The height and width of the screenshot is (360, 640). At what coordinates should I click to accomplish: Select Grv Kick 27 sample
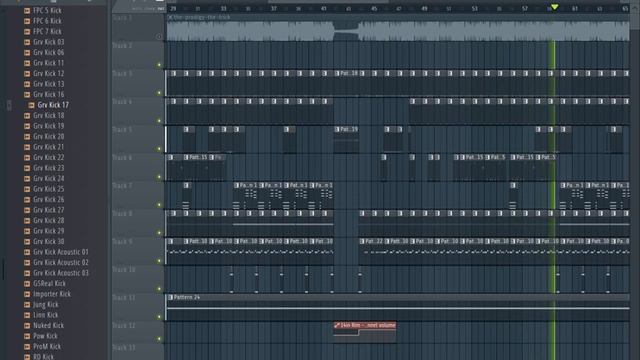click(49, 210)
